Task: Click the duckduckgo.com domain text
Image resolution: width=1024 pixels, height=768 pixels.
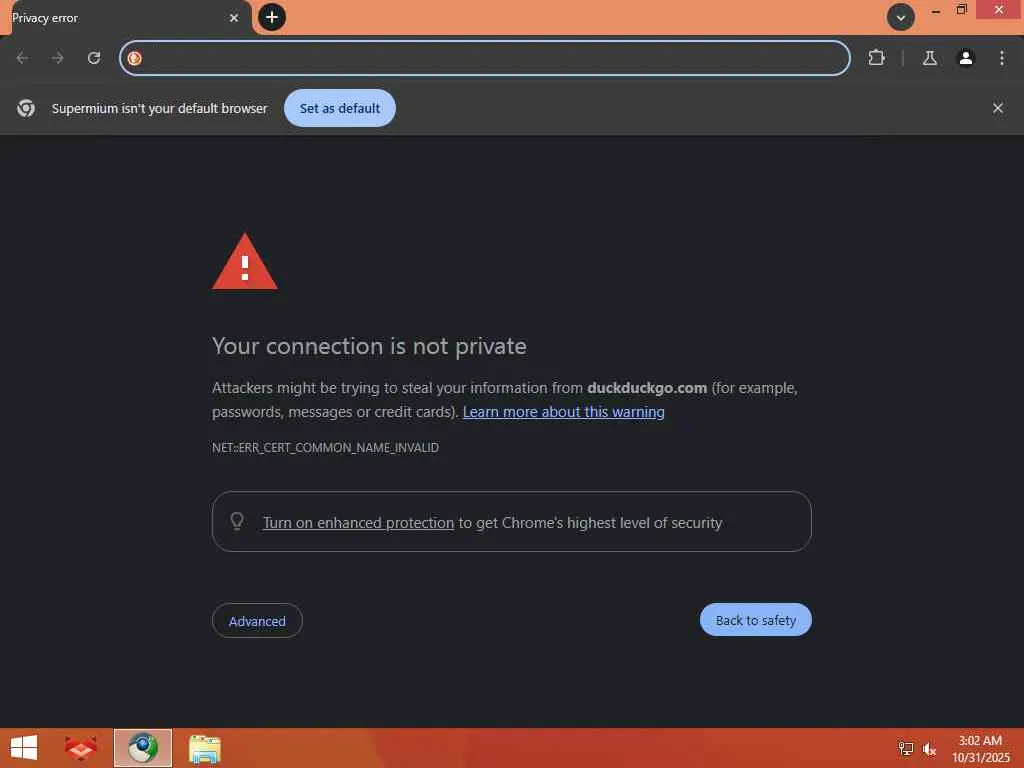Action: tap(647, 388)
